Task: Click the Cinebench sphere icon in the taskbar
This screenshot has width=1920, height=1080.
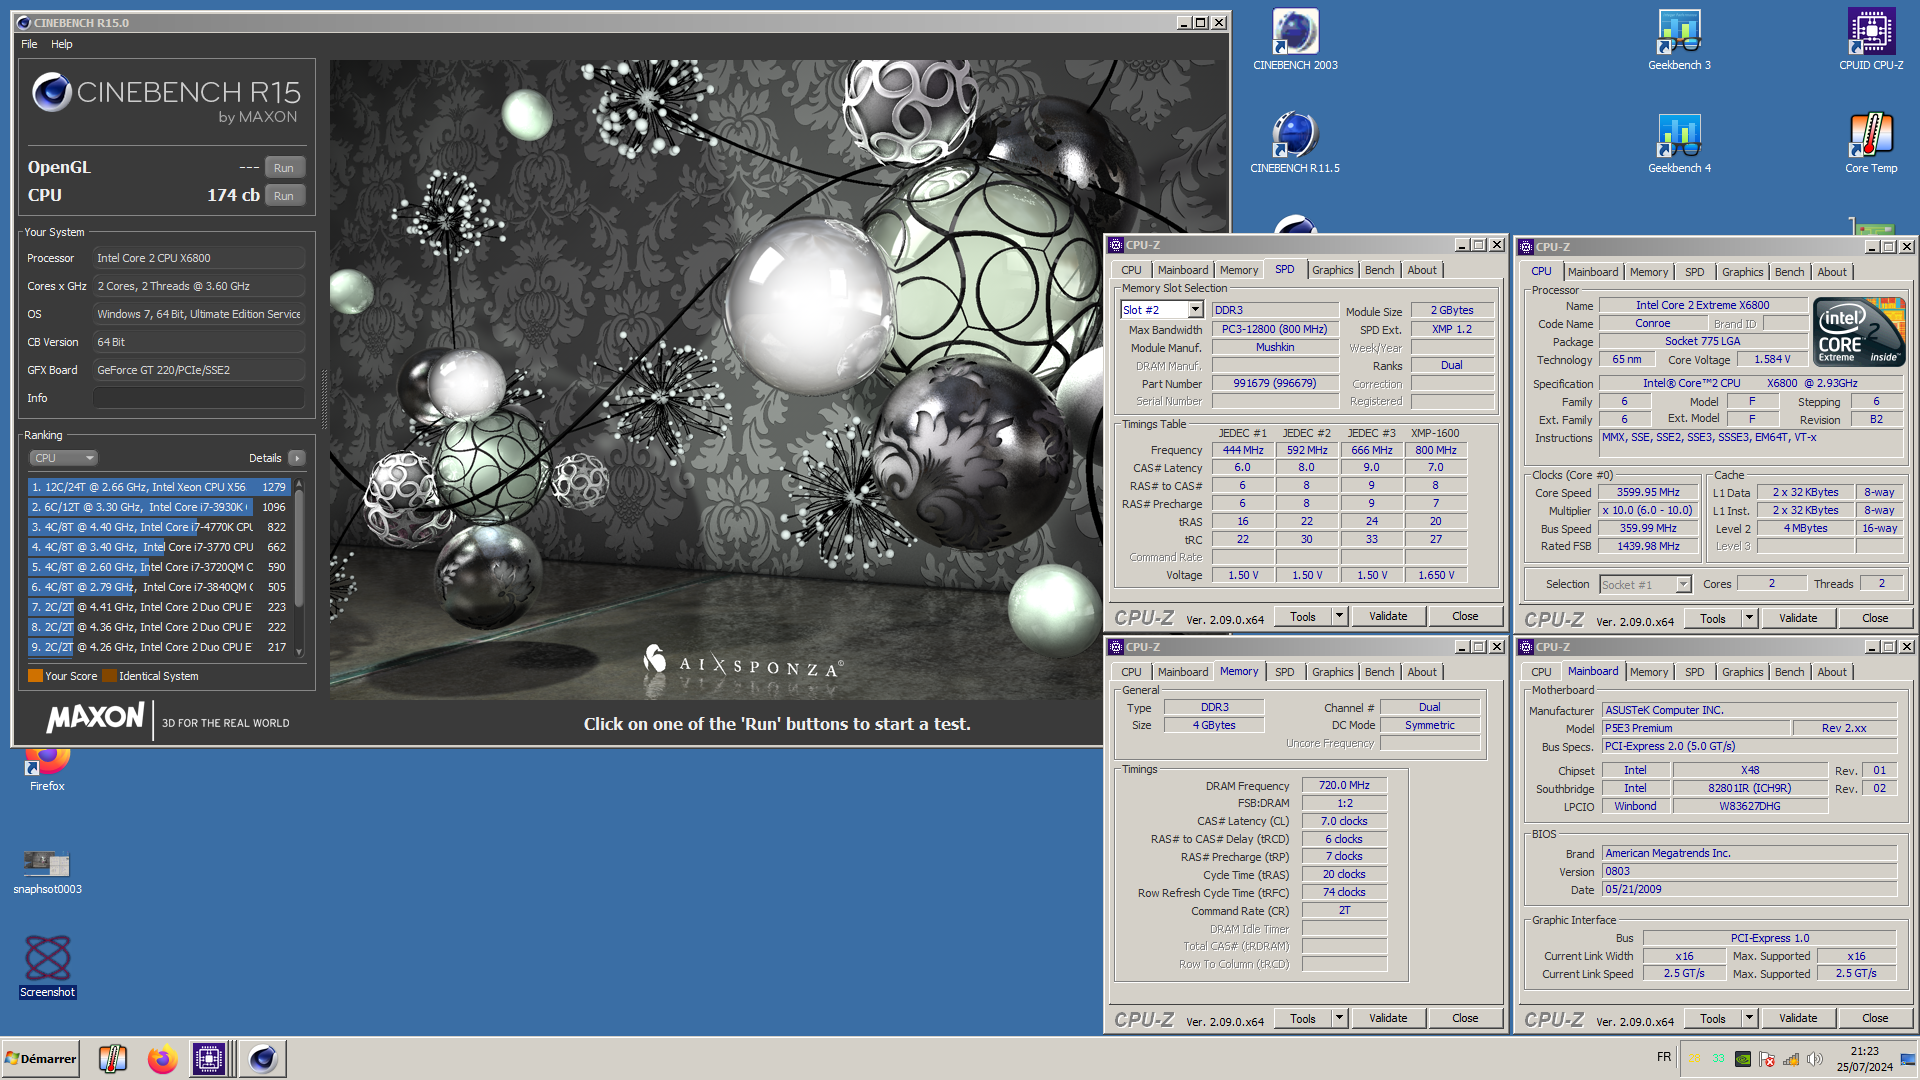Action: pyautogui.click(x=263, y=1058)
